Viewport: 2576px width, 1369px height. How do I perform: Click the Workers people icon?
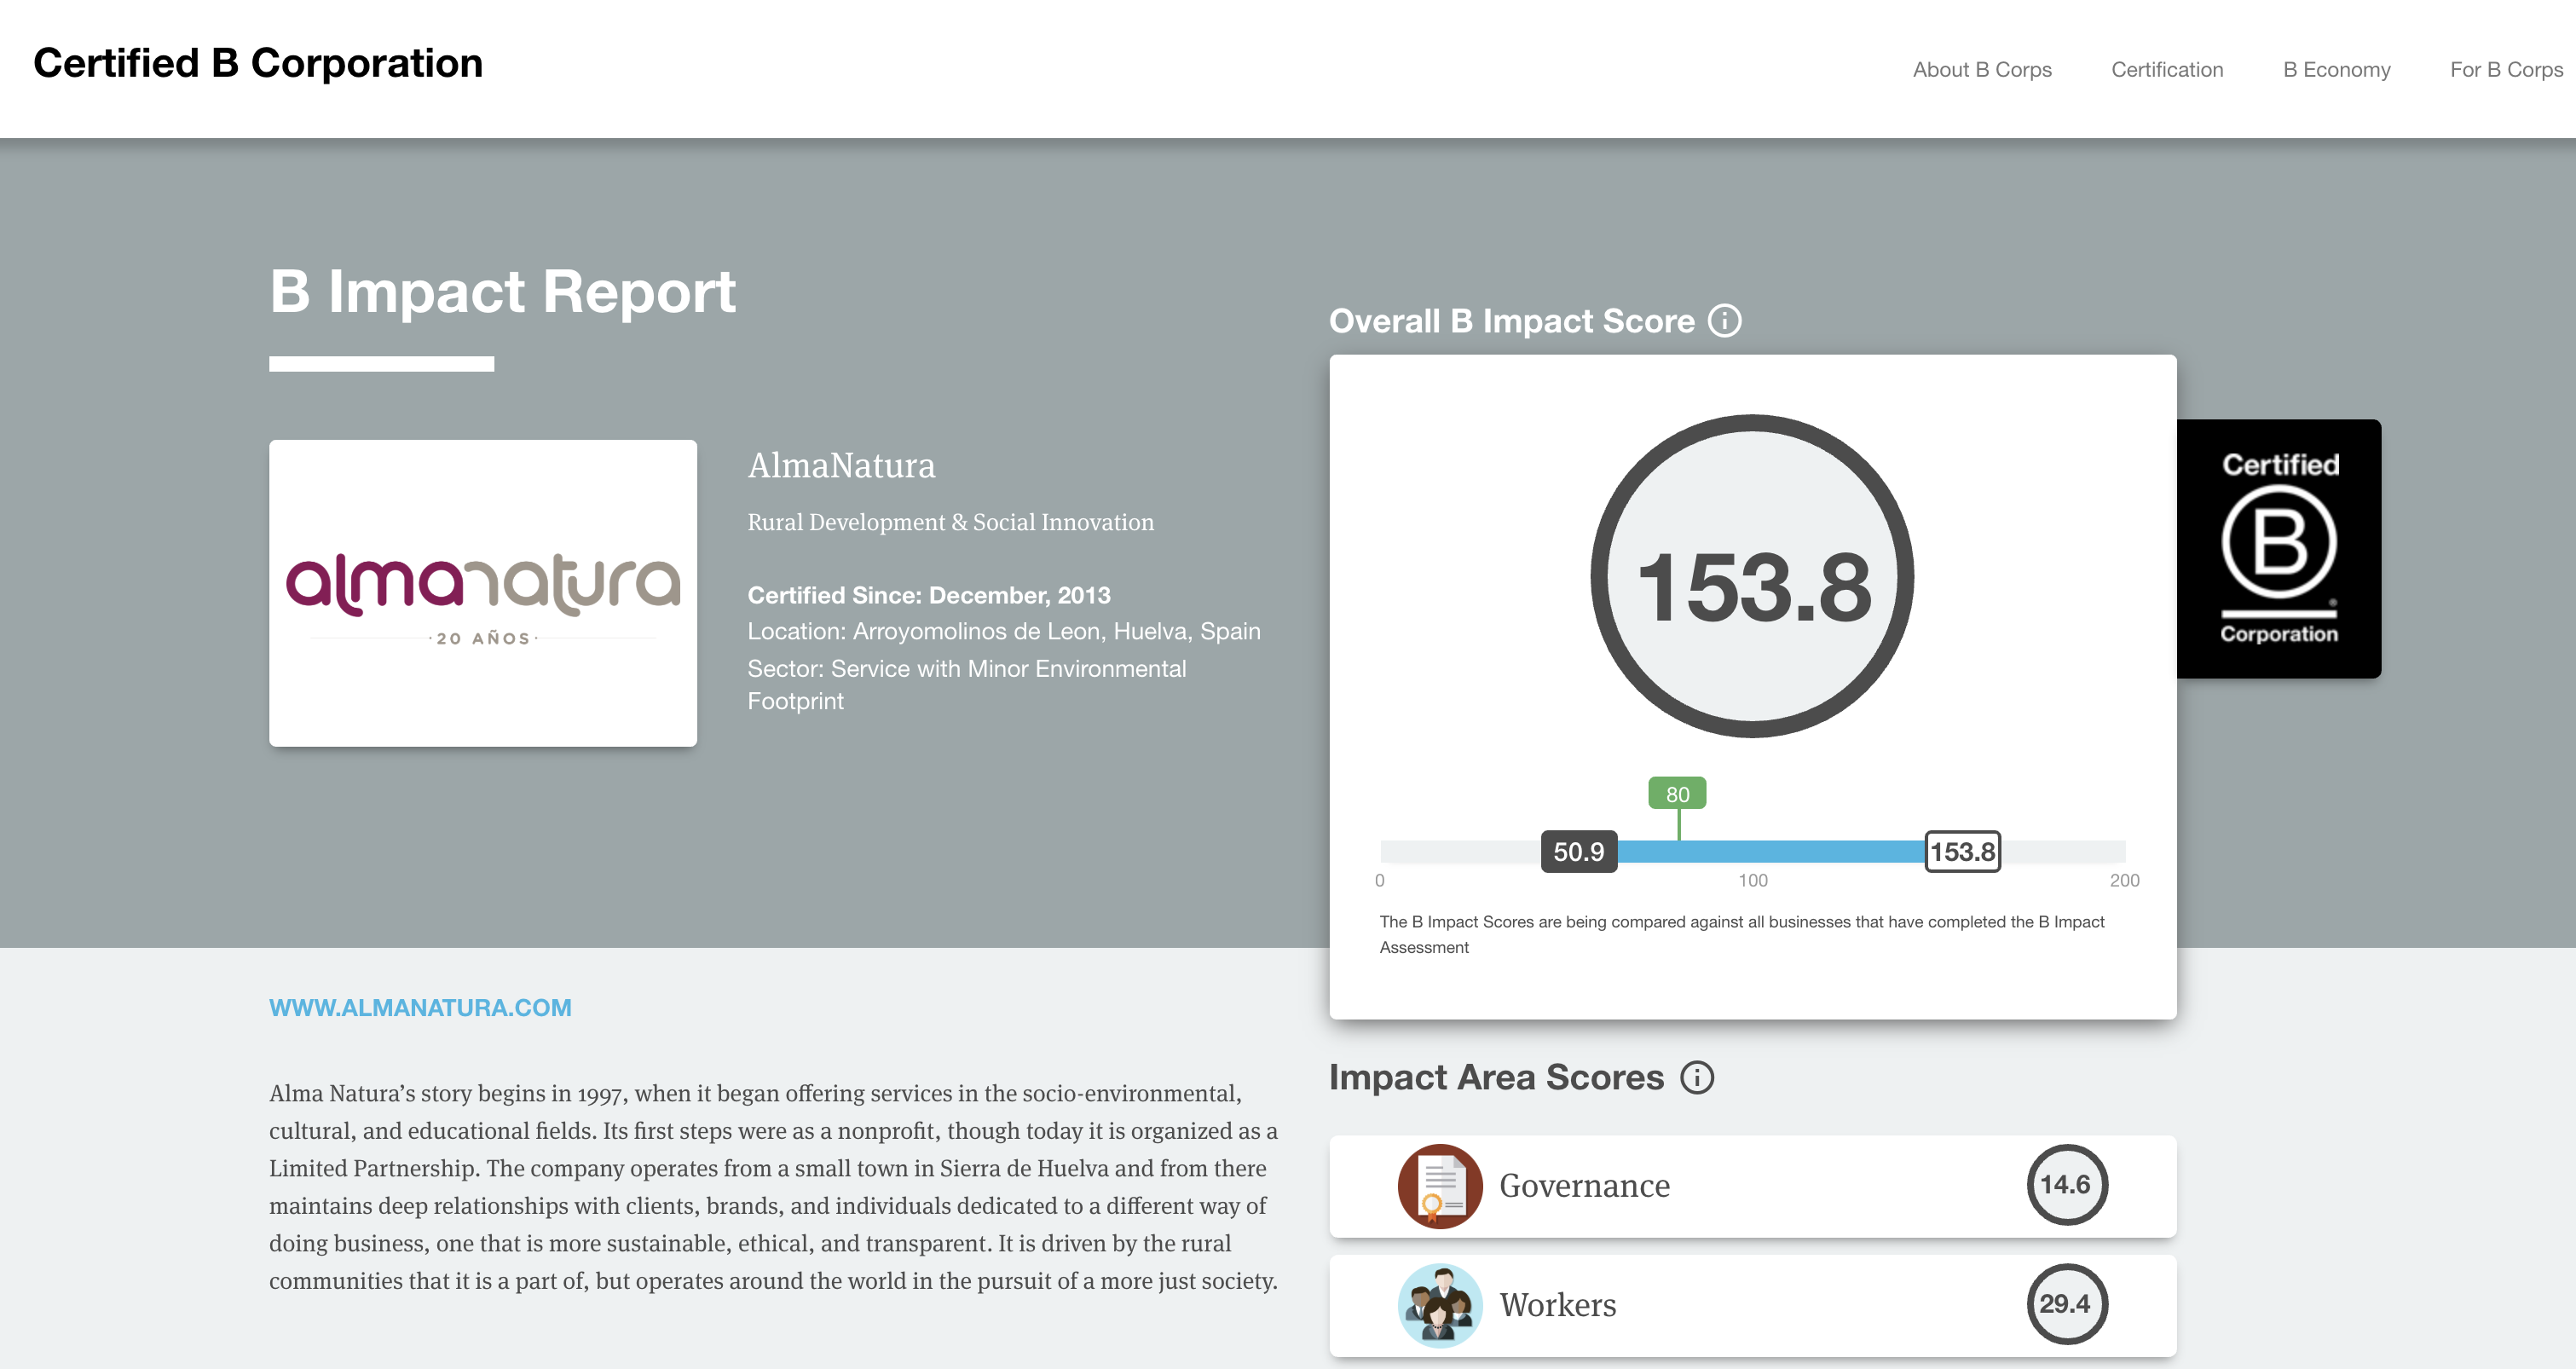[1440, 1305]
